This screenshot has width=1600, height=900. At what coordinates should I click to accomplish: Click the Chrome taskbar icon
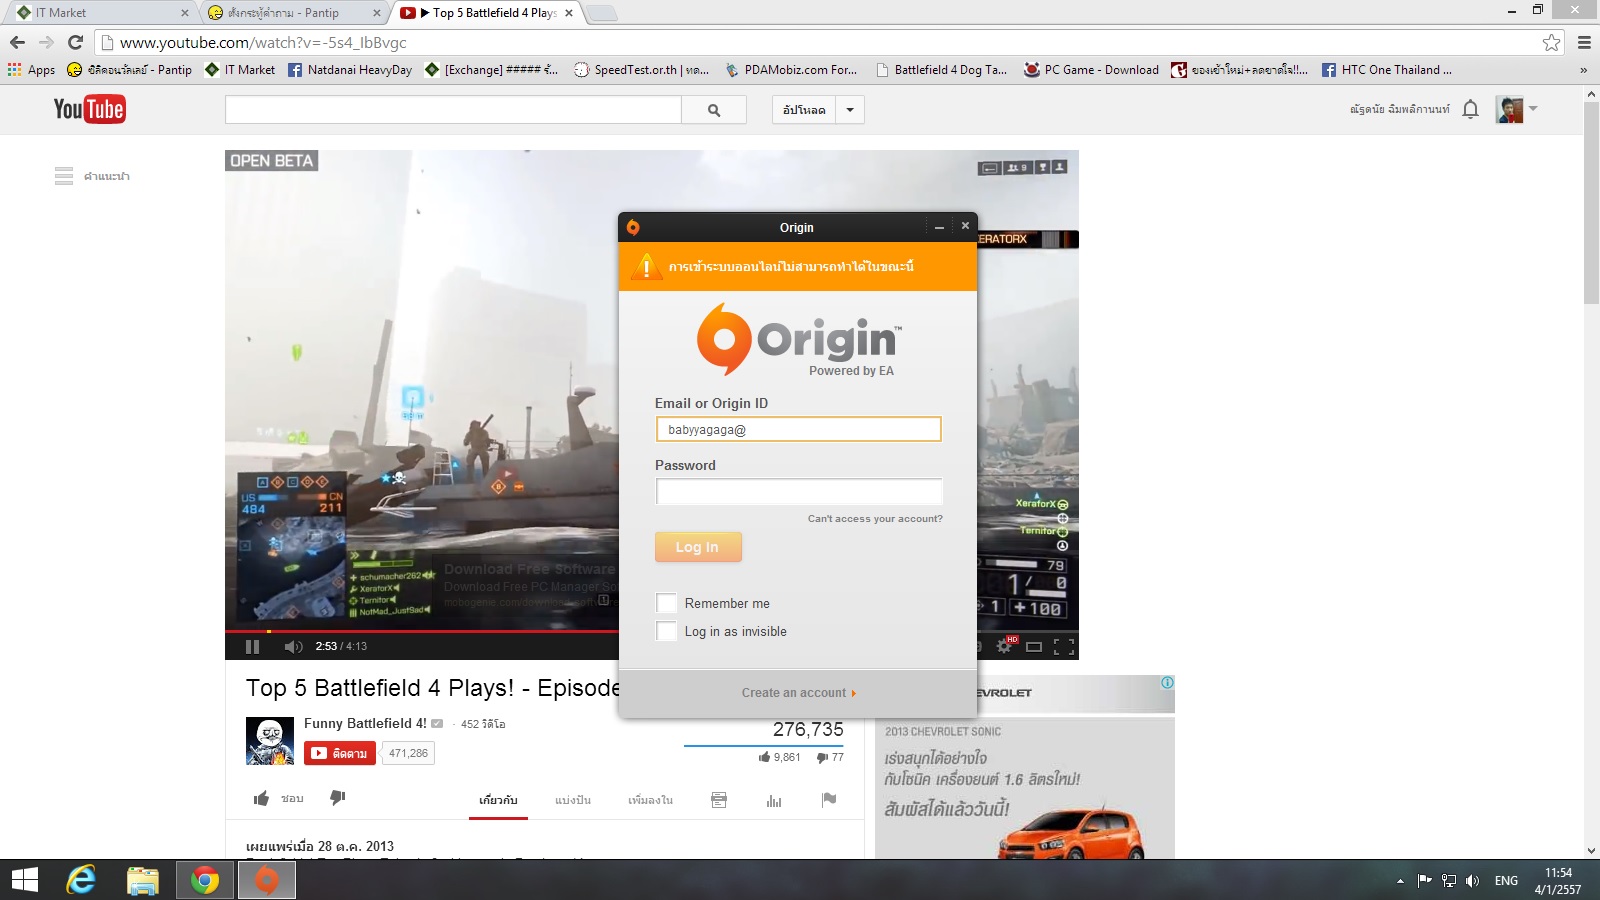[205, 880]
